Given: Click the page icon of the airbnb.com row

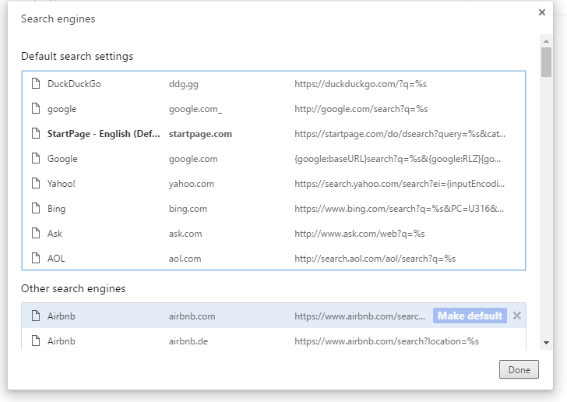Looking at the screenshot, I should tap(36, 316).
